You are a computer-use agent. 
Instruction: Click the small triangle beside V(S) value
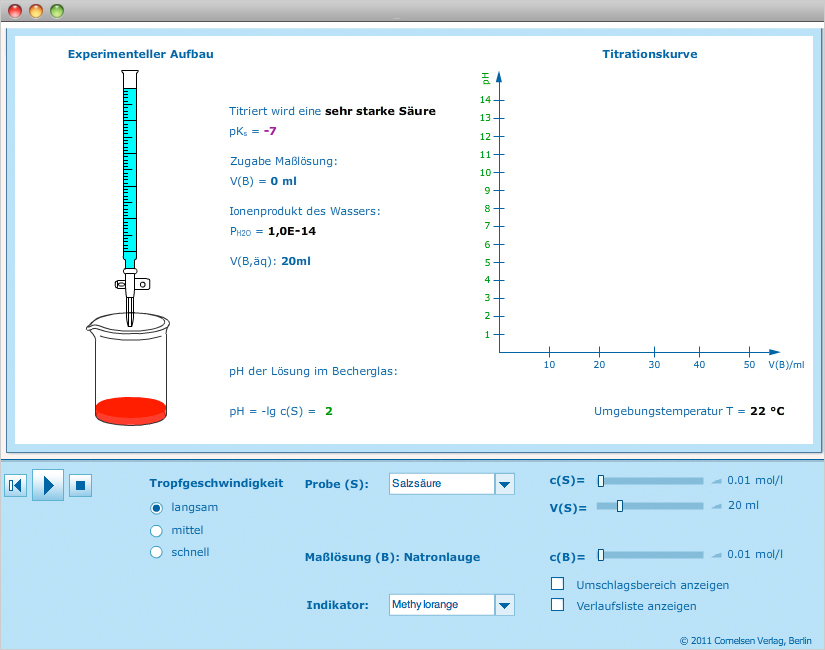point(715,506)
